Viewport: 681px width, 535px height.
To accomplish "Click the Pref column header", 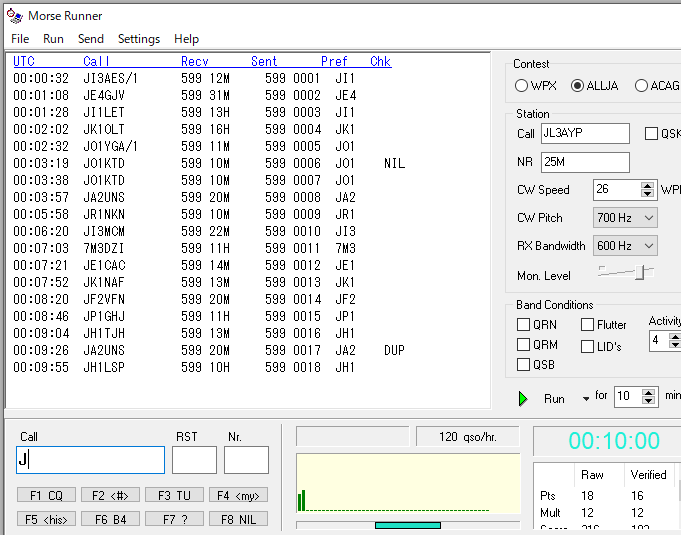I will (334, 61).
